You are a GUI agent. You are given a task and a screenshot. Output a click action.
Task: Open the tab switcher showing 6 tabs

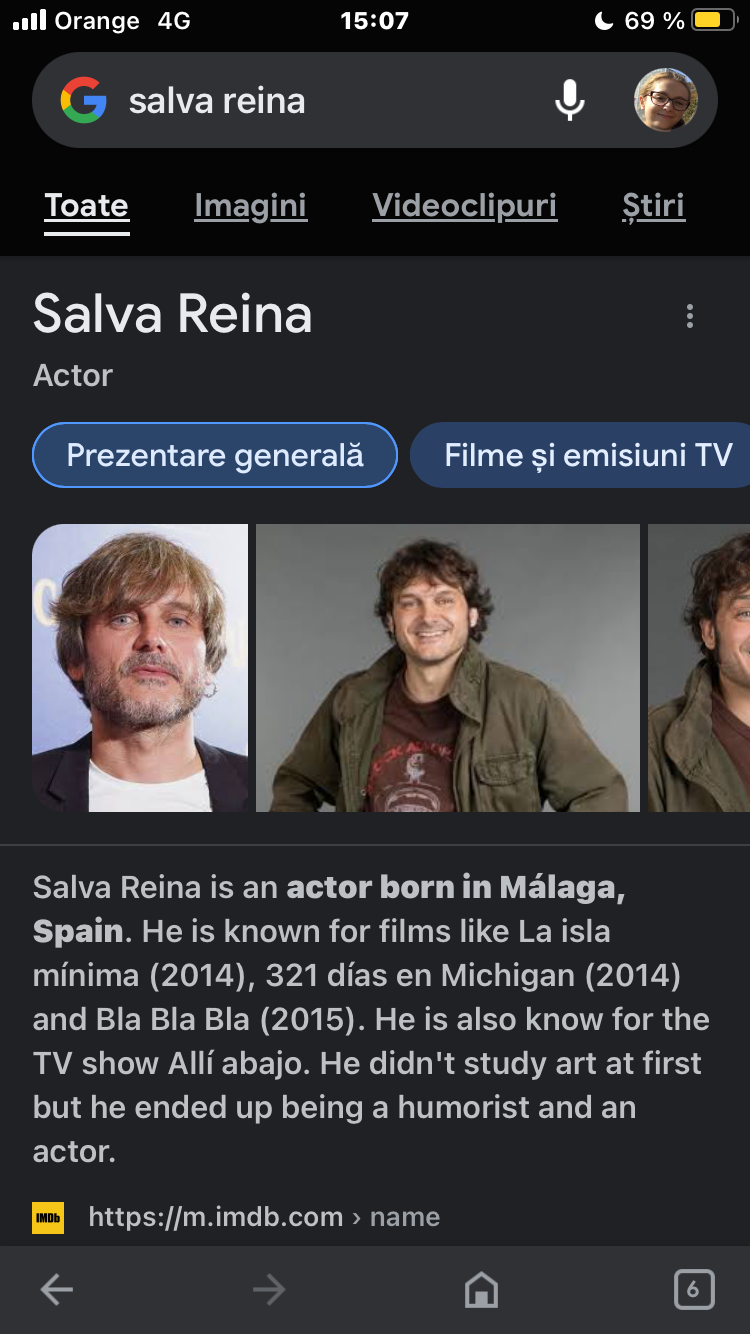point(693,1290)
